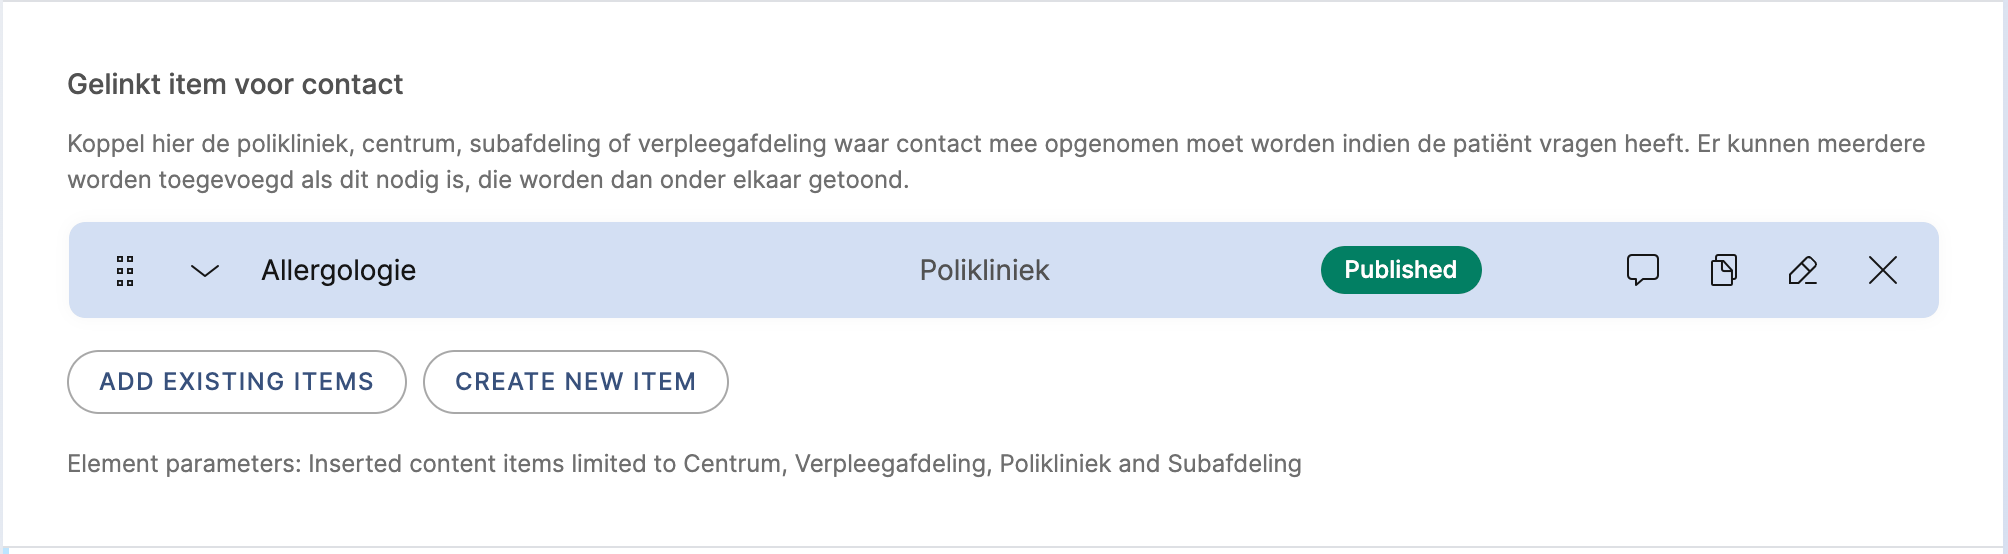
Task: Grab the drag handle of Allergologie row
Action: click(125, 271)
